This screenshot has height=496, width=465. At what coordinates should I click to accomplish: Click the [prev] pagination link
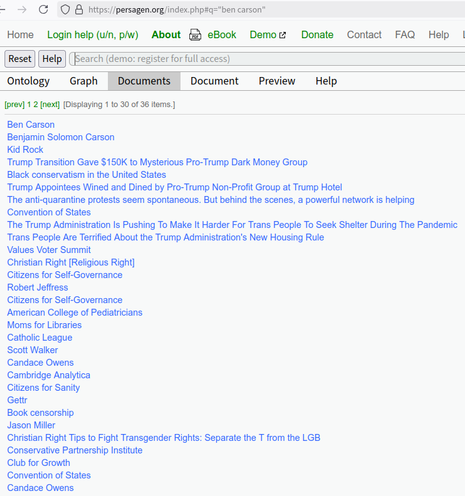15,105
